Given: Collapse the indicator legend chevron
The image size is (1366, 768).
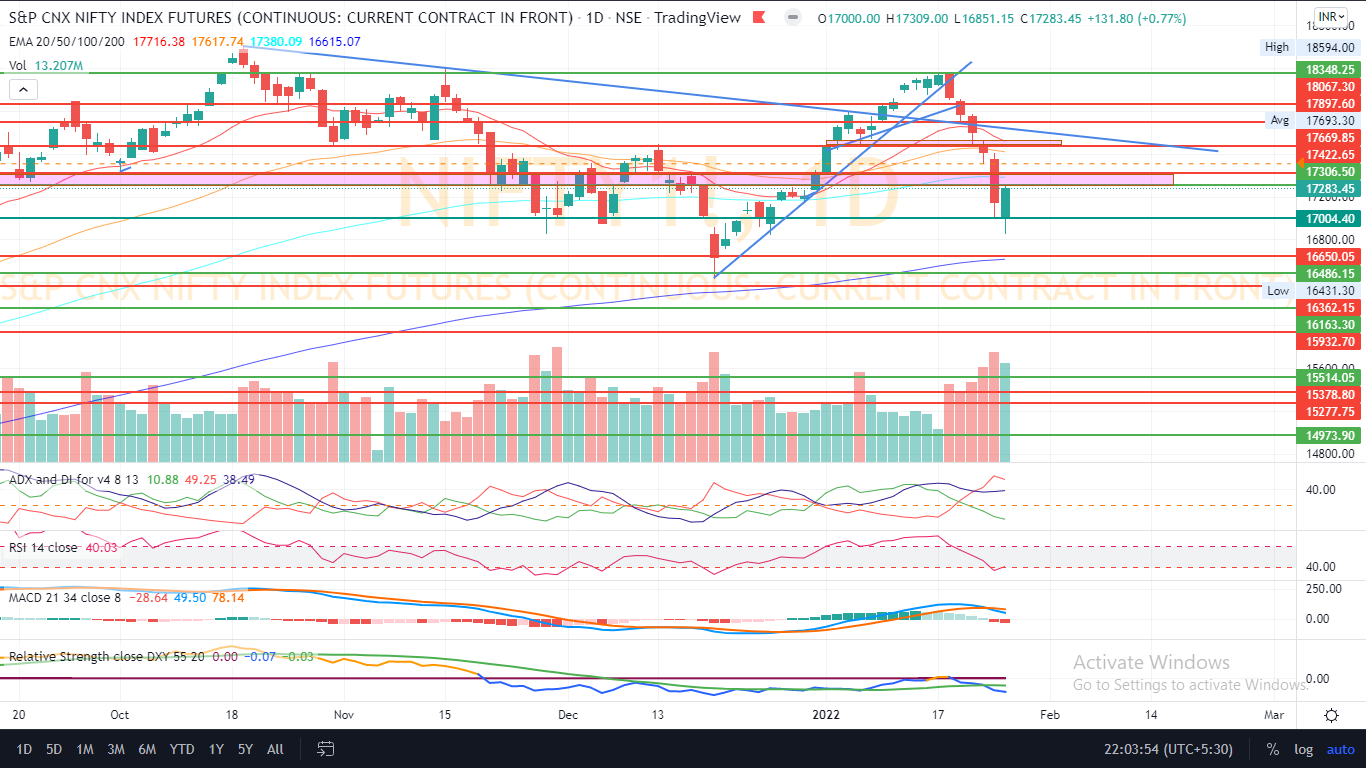Looking at the screenshot, I should tap(21, 89).
